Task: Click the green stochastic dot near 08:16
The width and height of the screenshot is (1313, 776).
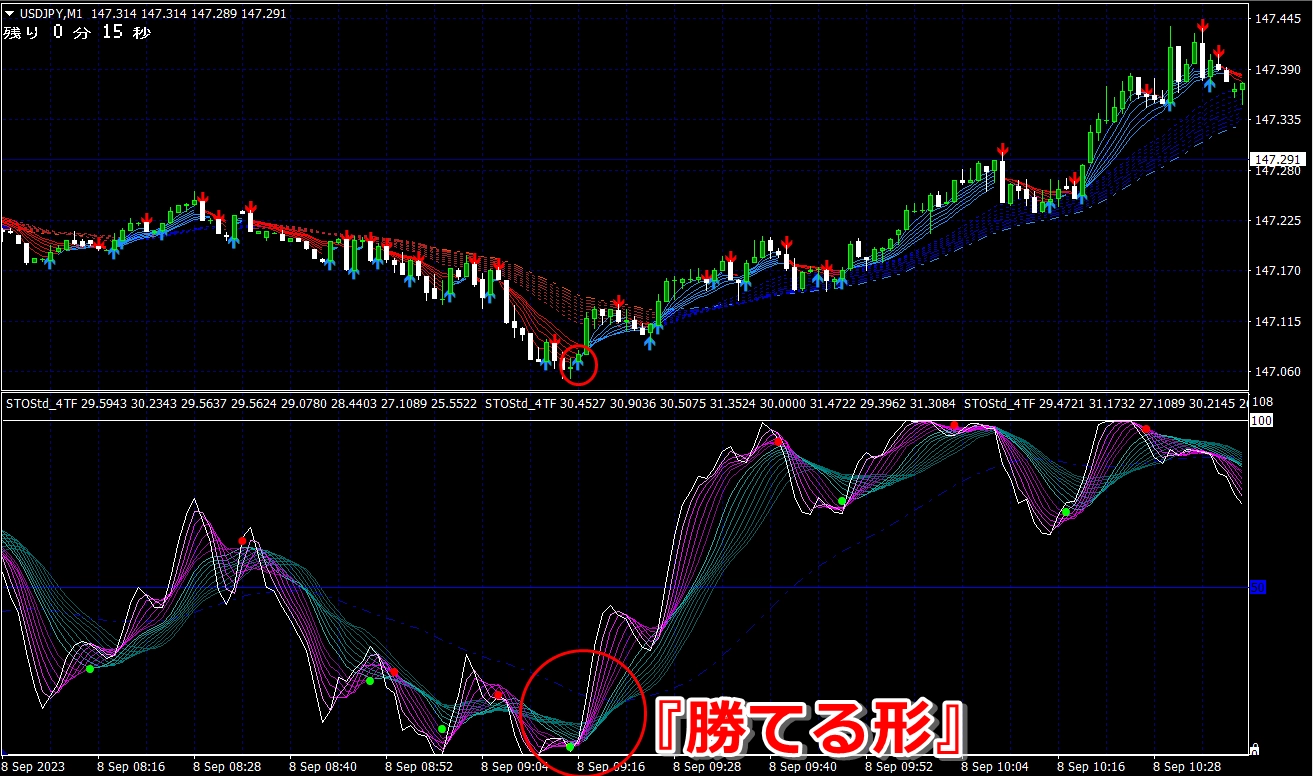Action: click(x=90, y=668)
